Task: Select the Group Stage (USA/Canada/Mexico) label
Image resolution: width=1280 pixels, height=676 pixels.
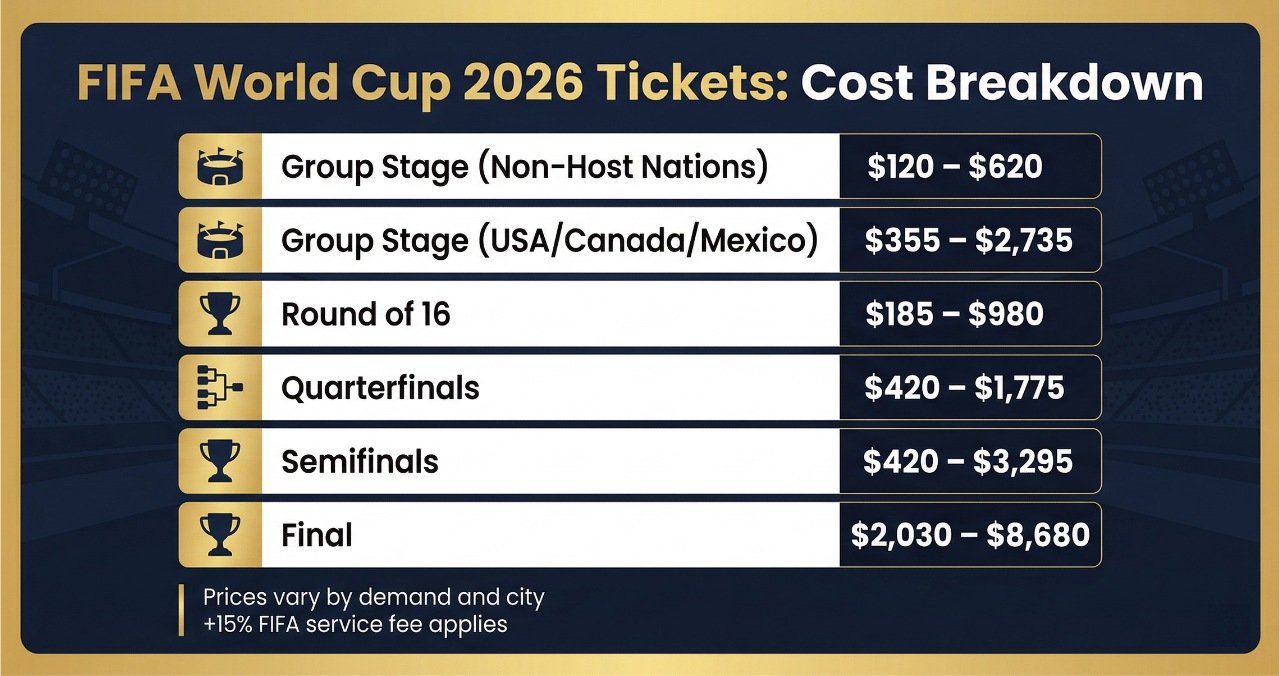Action: click(x=550, y=241)
